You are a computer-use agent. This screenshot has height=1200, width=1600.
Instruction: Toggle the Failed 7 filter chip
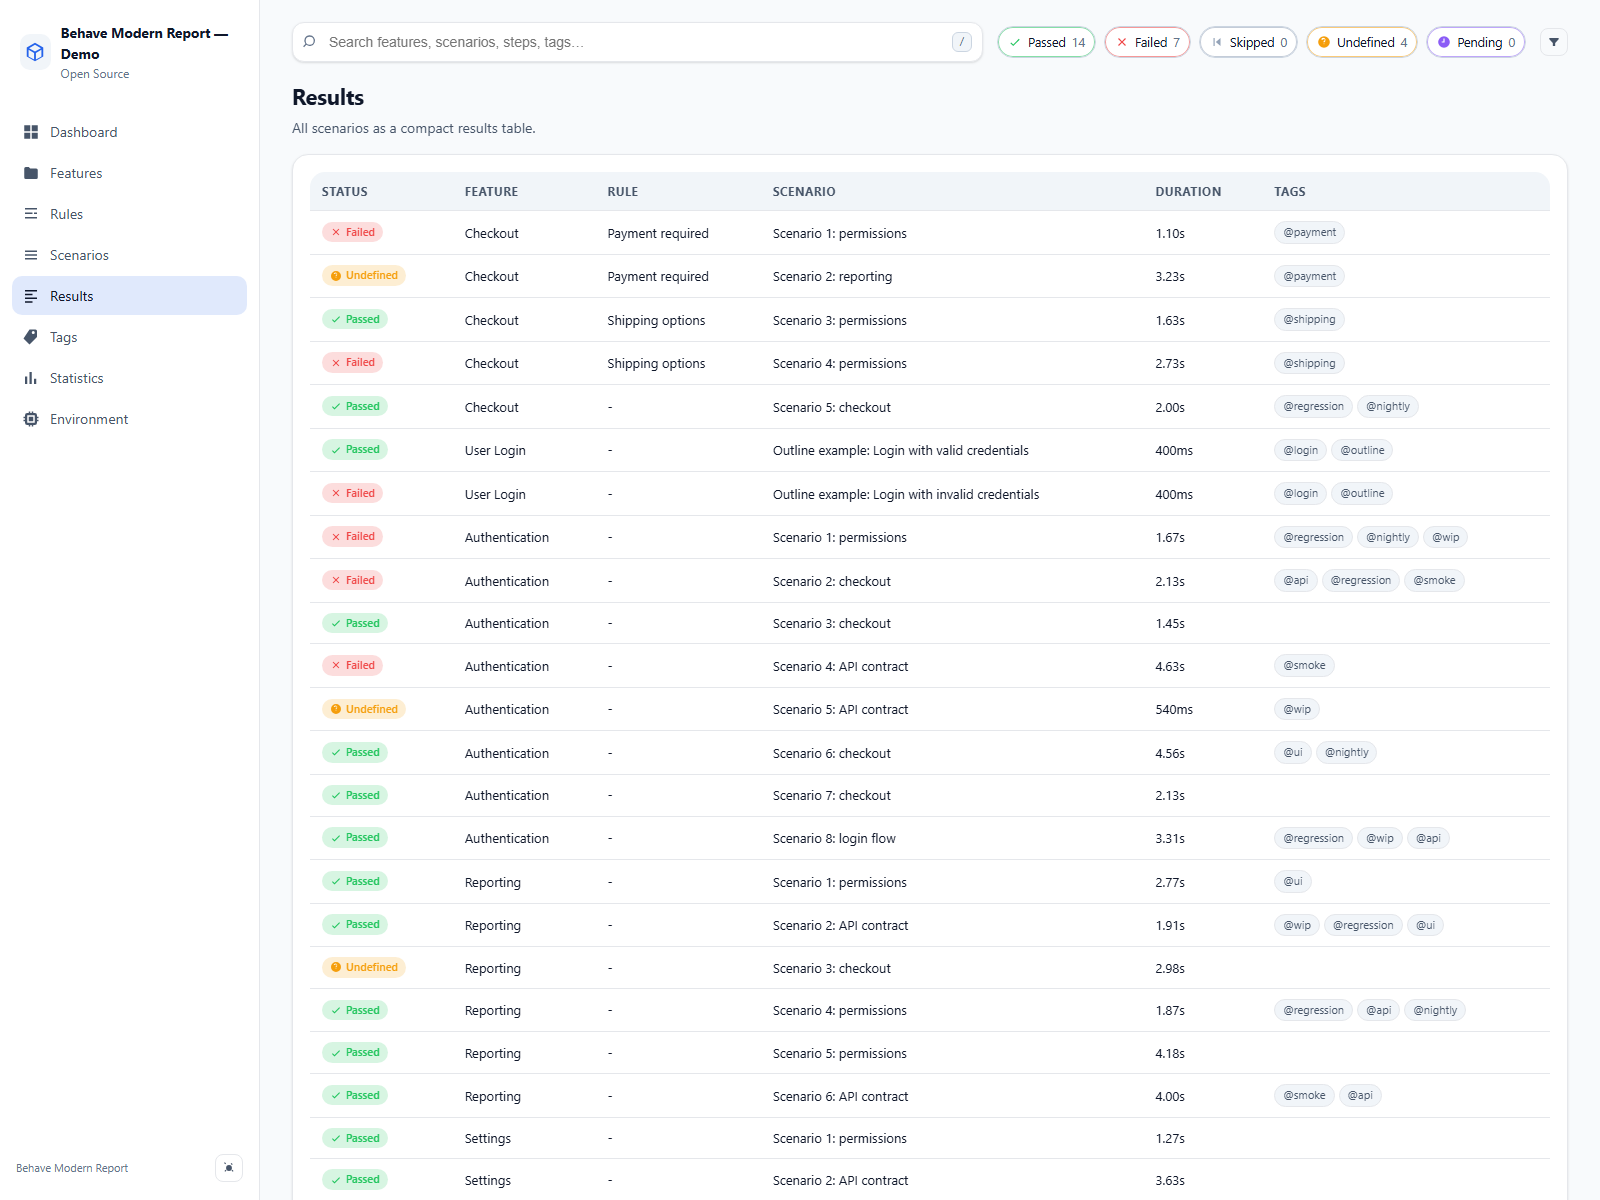pyautogui.click(x=1147, y=42)
